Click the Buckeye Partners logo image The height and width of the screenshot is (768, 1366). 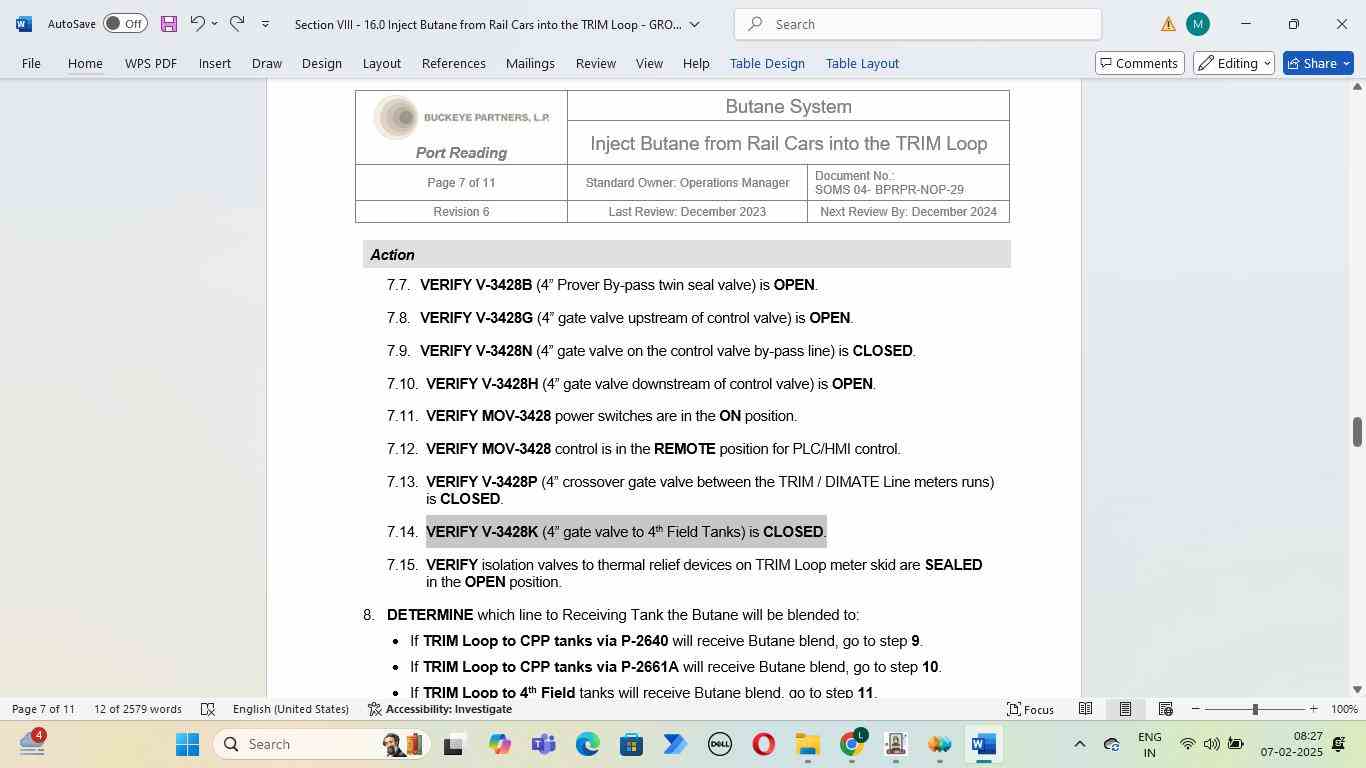[x=462, y=118]
